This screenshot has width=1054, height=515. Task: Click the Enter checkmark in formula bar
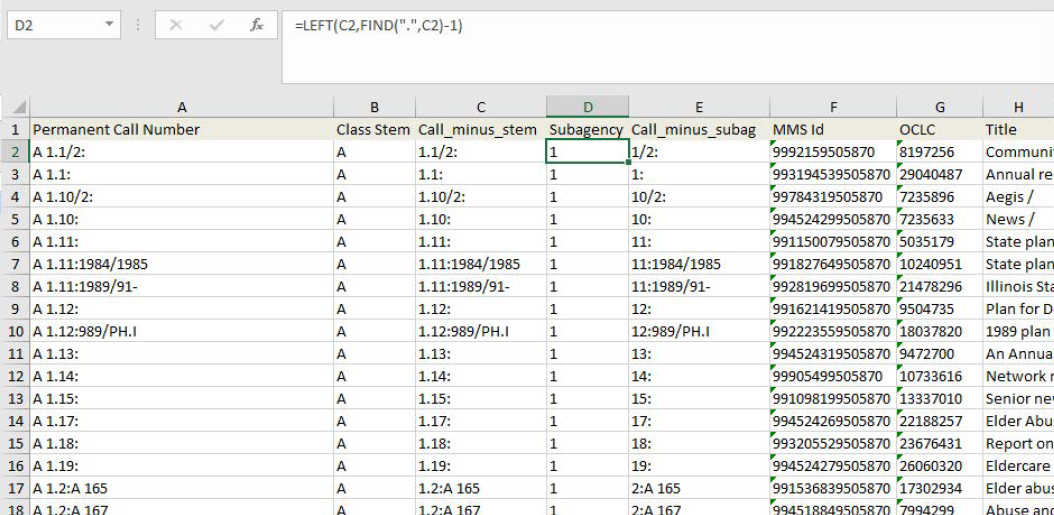pyautogui.click(x=216, y=26)
